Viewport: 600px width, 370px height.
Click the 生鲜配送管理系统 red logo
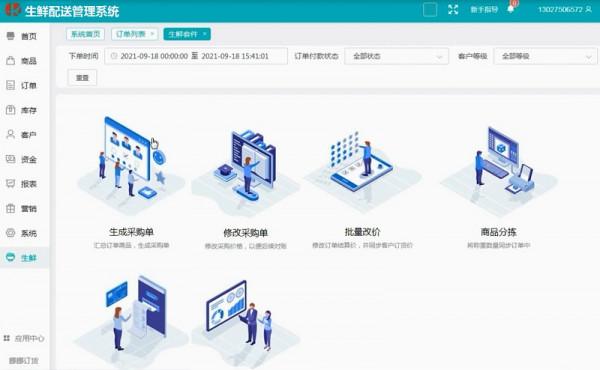13,9
